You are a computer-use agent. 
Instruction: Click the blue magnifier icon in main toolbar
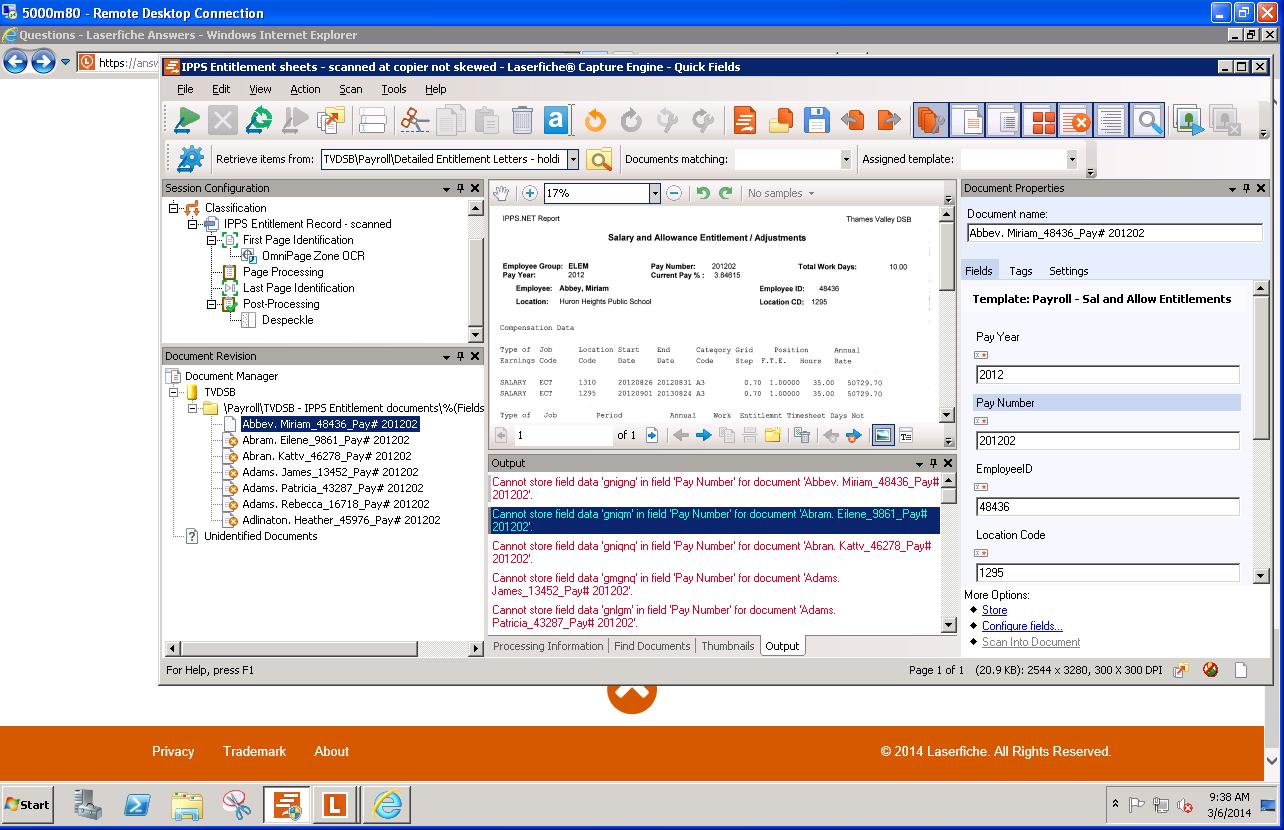click(1148, 121)
